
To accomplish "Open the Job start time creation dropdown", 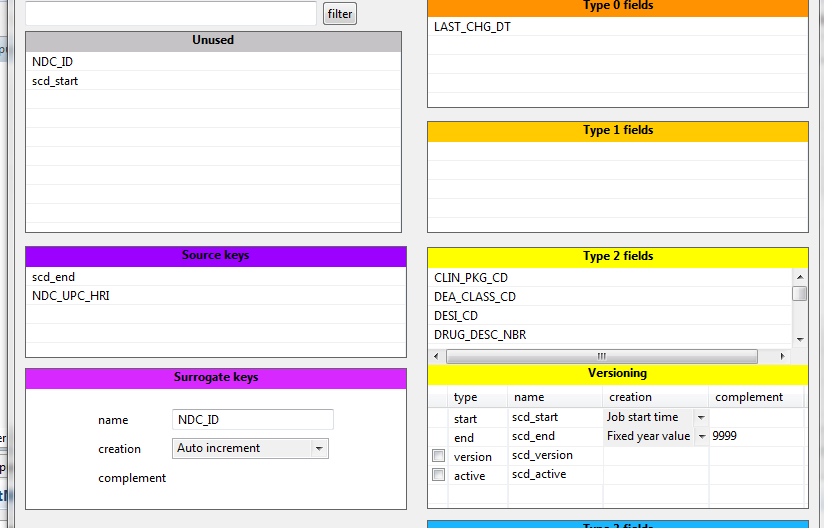I will click(x=701, y=417).
